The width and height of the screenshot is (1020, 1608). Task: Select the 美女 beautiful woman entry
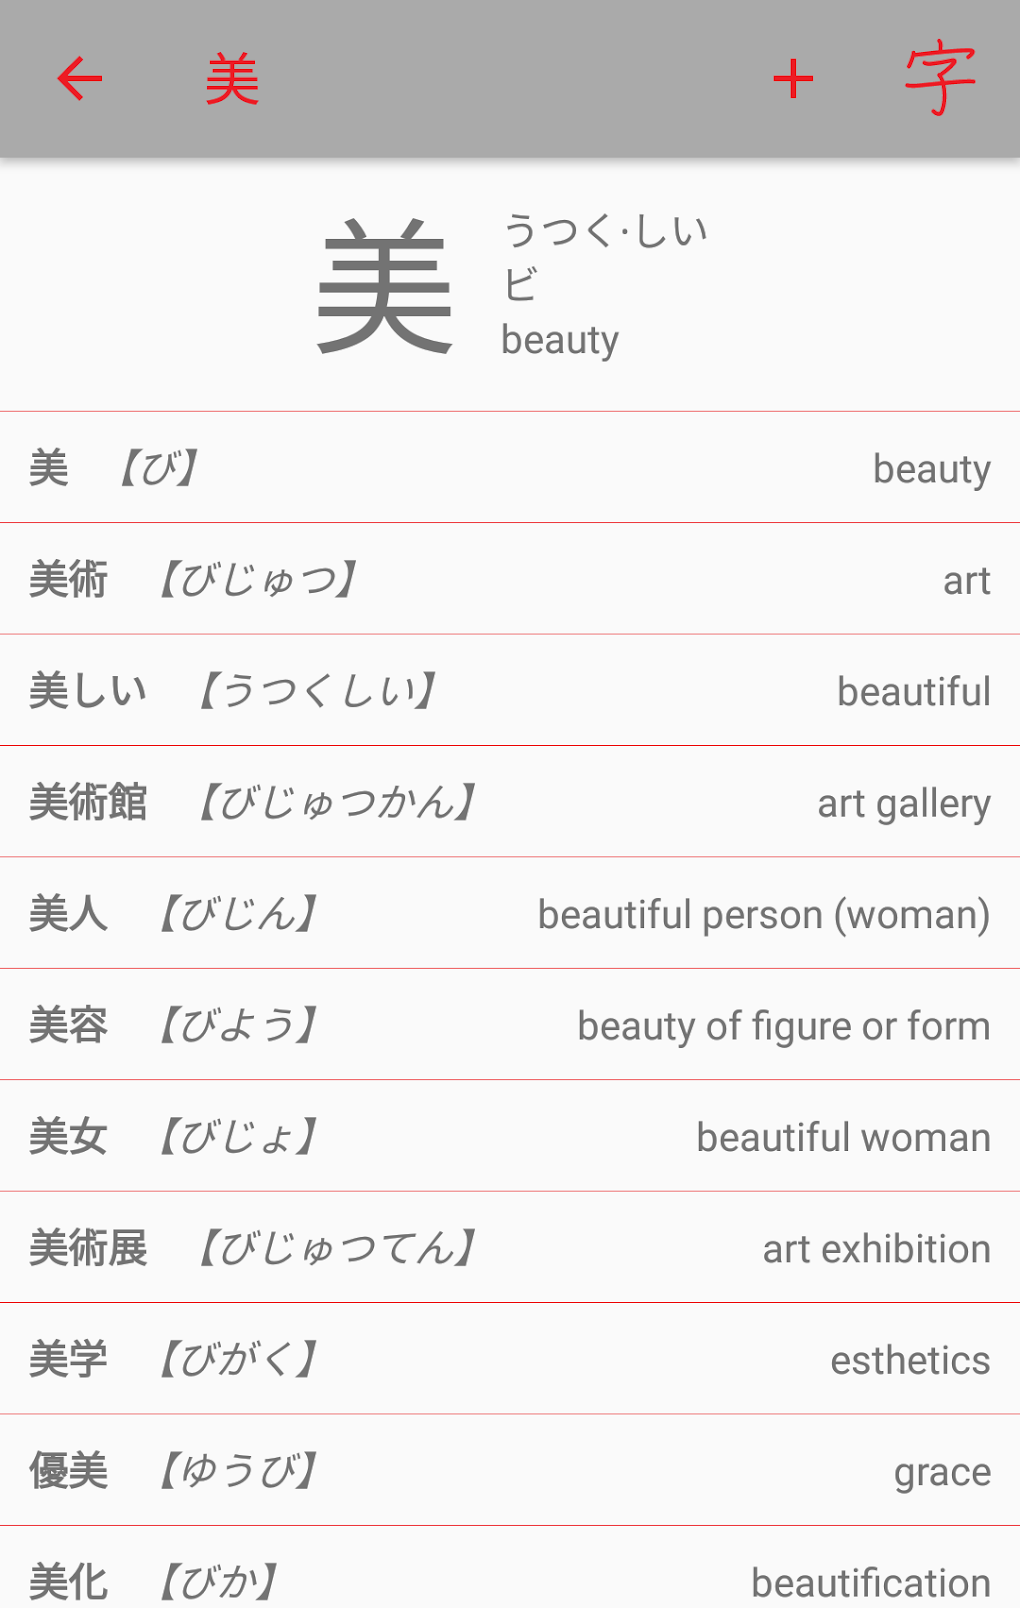510,1137
